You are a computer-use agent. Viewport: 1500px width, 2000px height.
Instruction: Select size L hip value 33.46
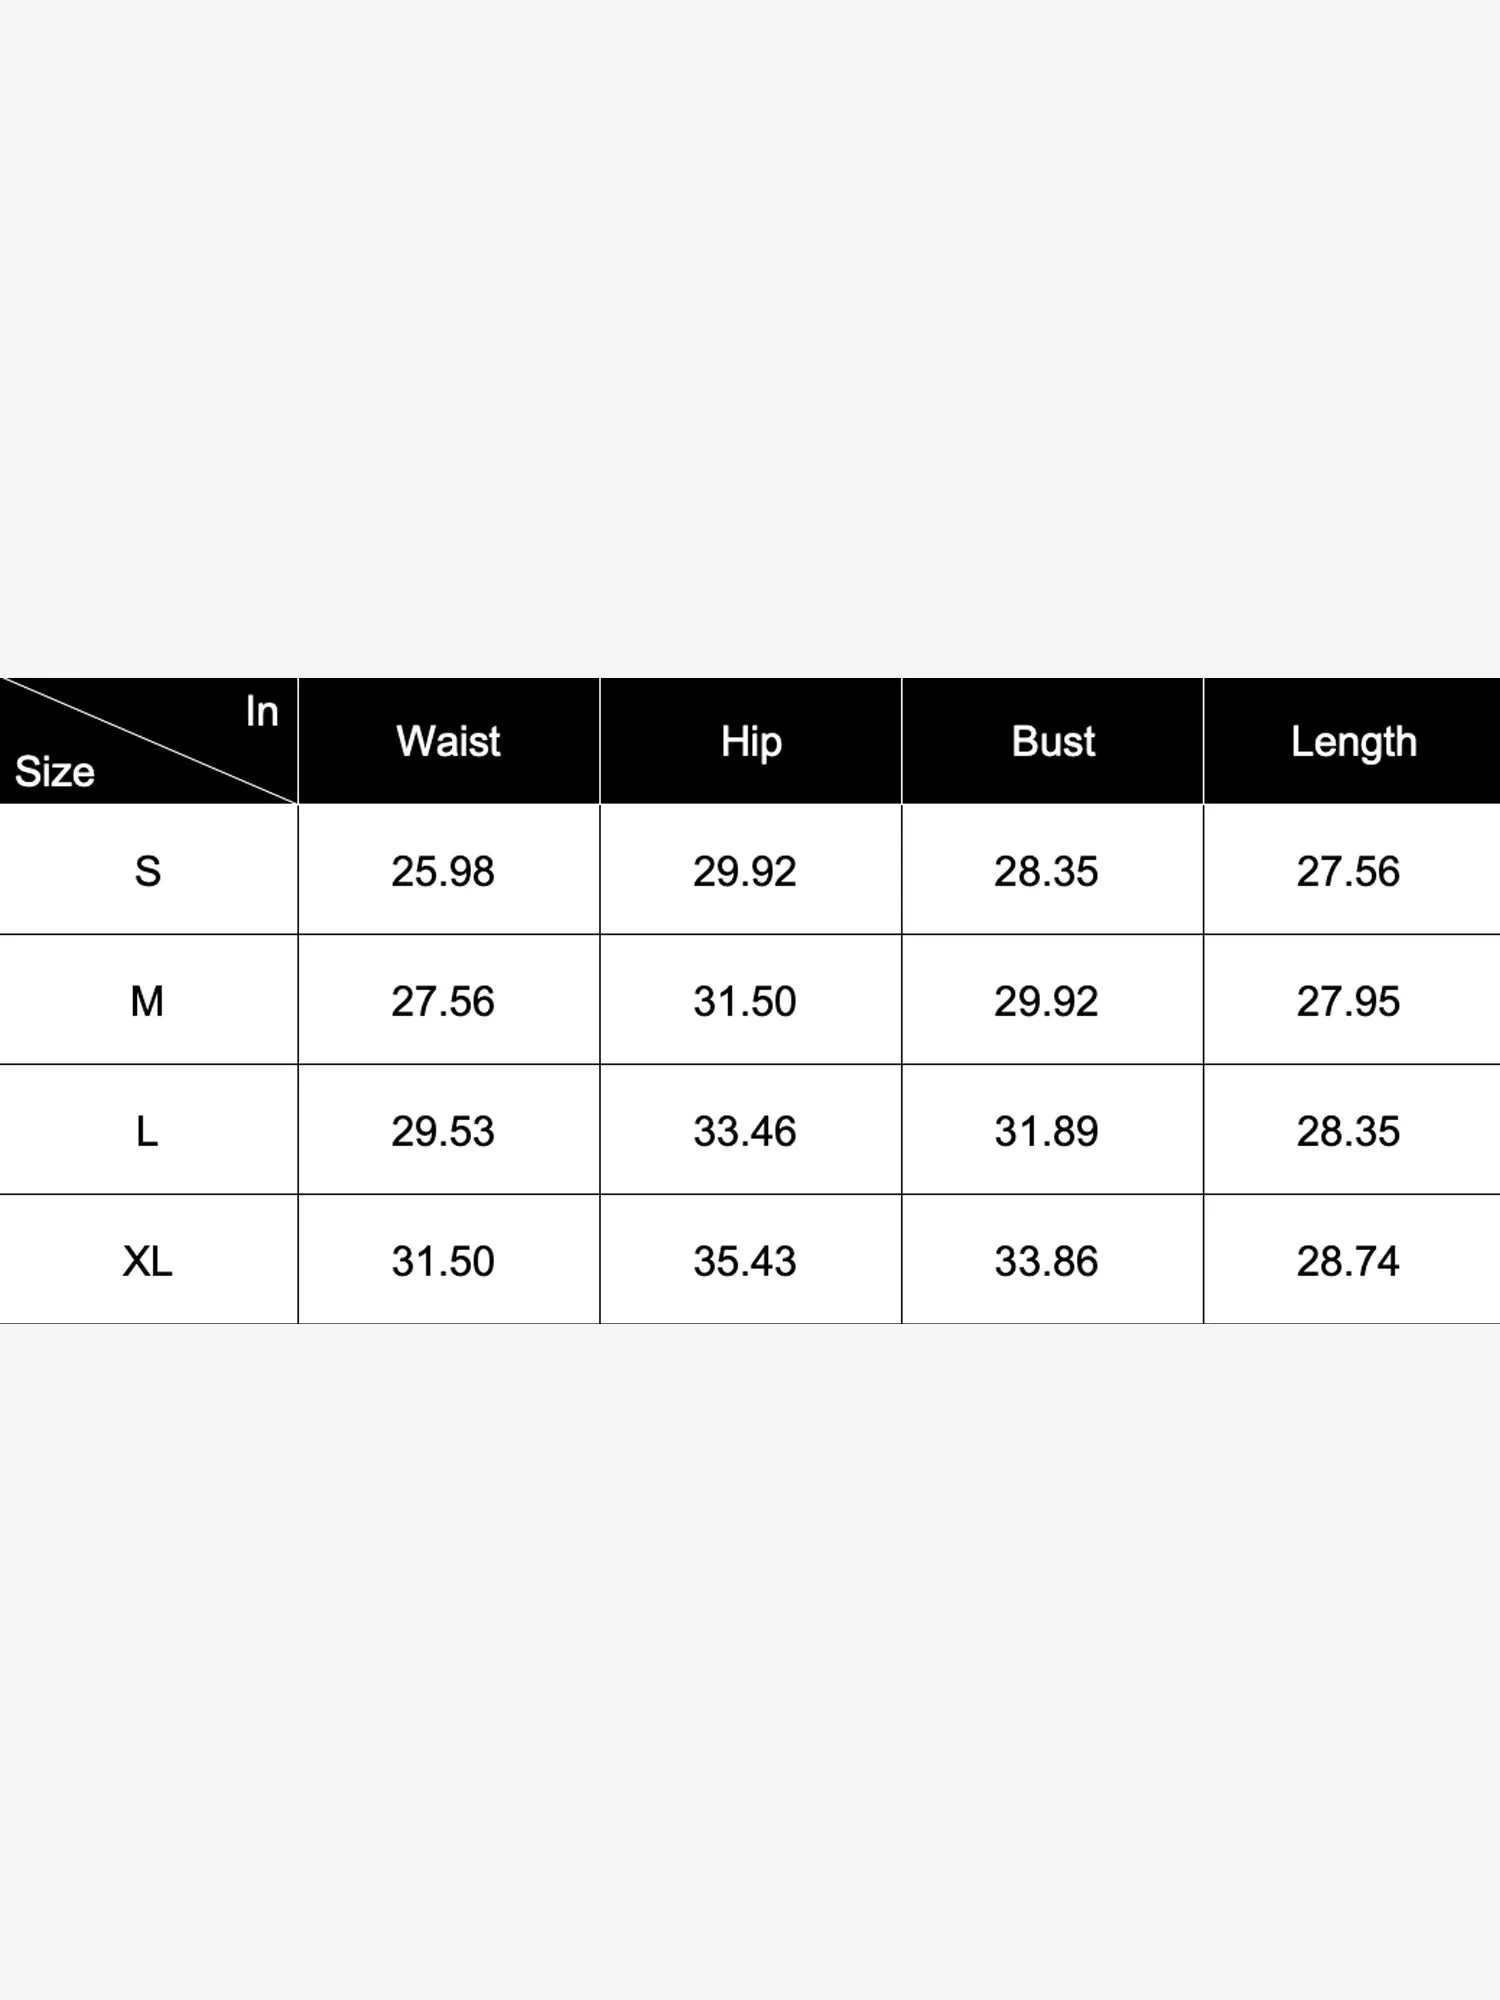[x=745, y=1131]
